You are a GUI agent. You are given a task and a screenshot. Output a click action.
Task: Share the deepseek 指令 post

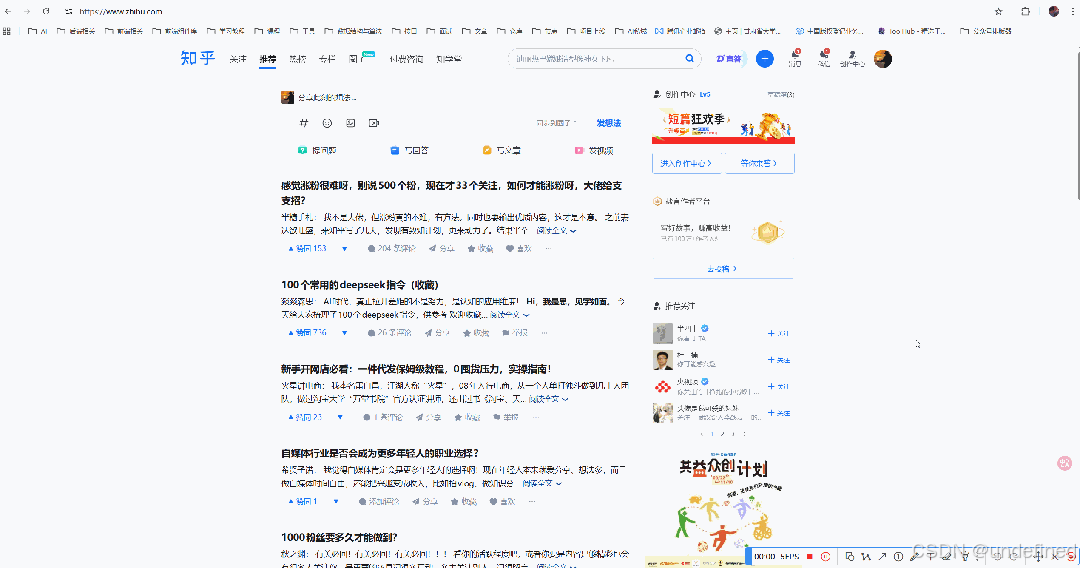(x=437, y=333)
